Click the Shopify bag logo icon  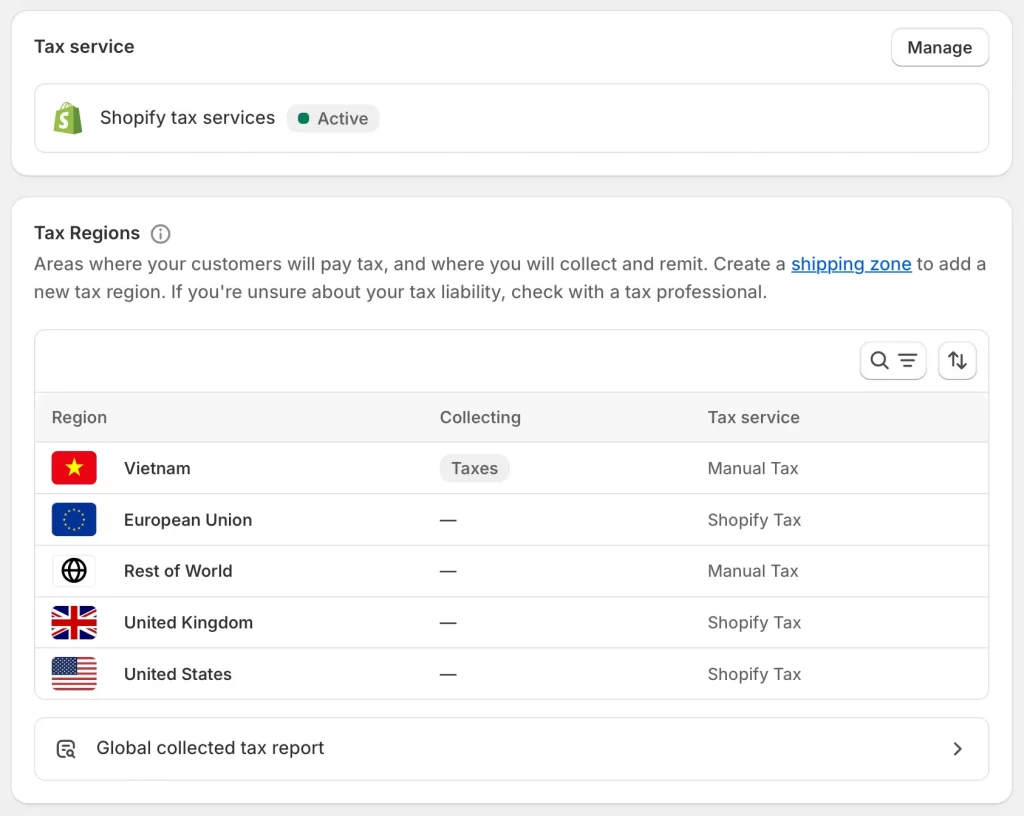click(68, 118)
